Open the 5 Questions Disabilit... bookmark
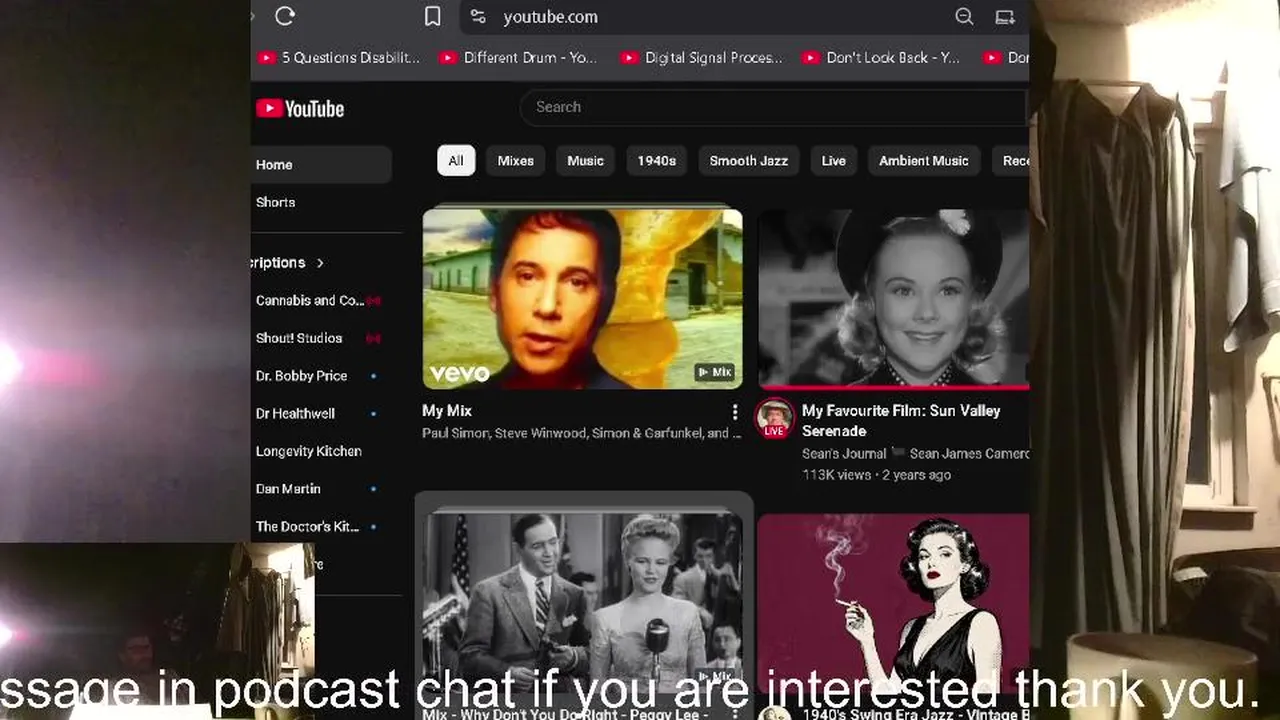 340,58
